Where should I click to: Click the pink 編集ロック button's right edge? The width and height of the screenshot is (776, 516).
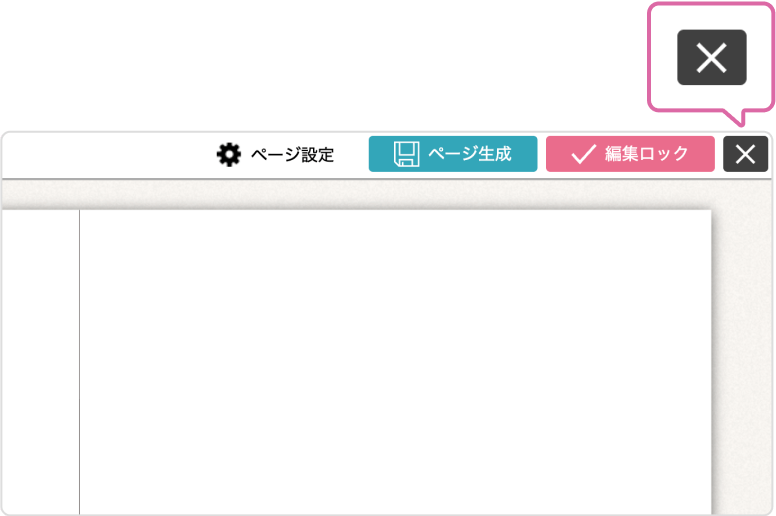tap(713, 154)
